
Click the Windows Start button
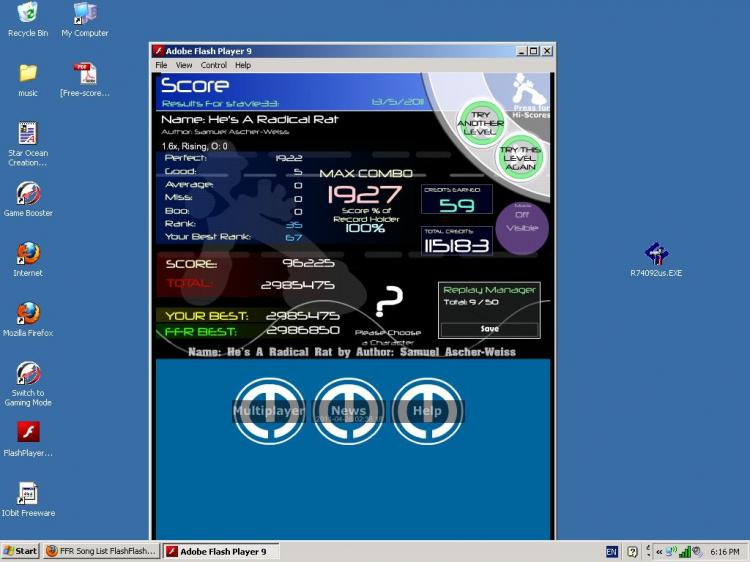click(x=21, y=551)
